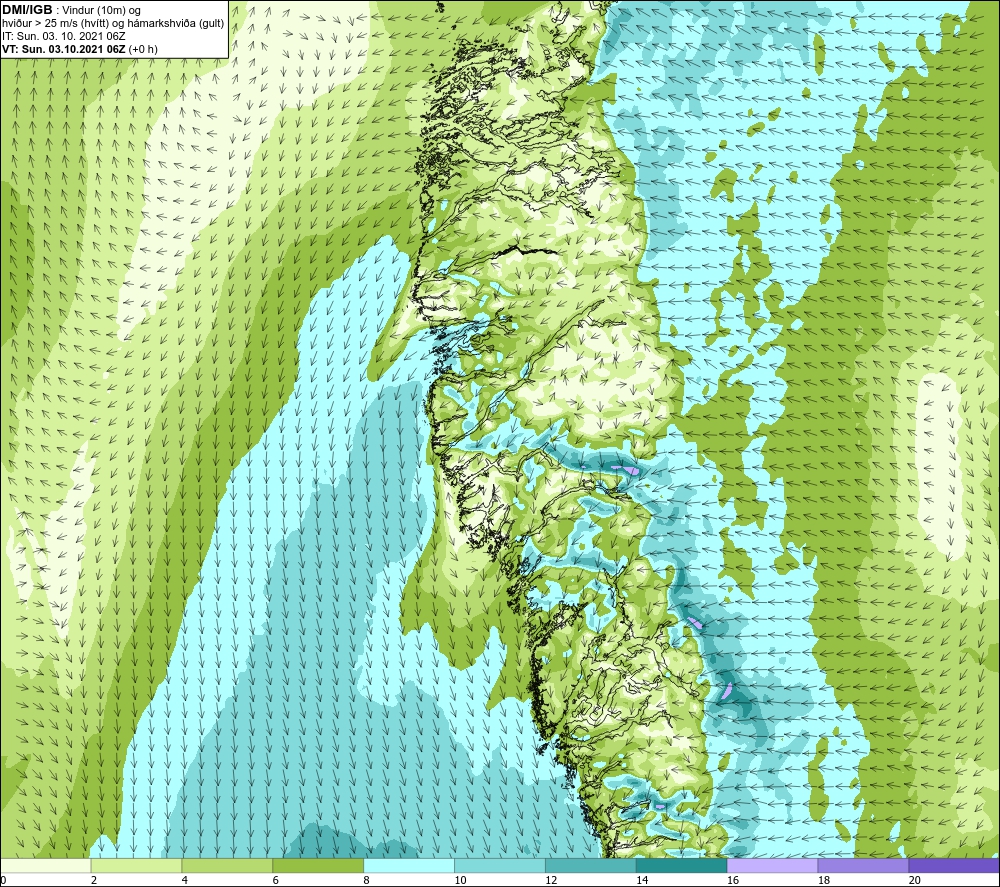1000x887 pixels.
Task: Click the scale label 4
Action: click(x=184, y=880)
